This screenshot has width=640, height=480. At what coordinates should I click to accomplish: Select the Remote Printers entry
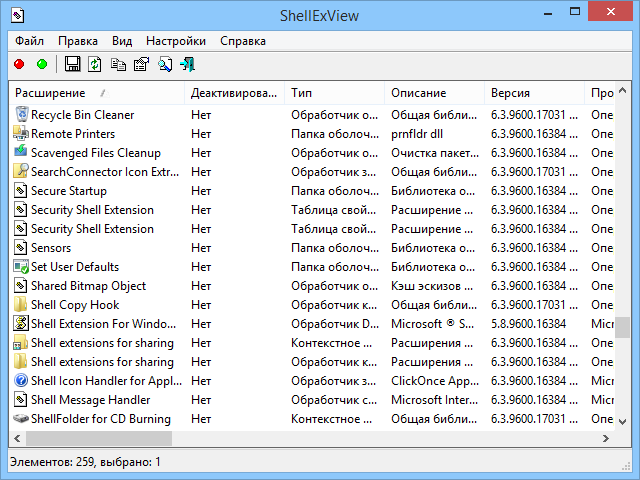(73, 134)
